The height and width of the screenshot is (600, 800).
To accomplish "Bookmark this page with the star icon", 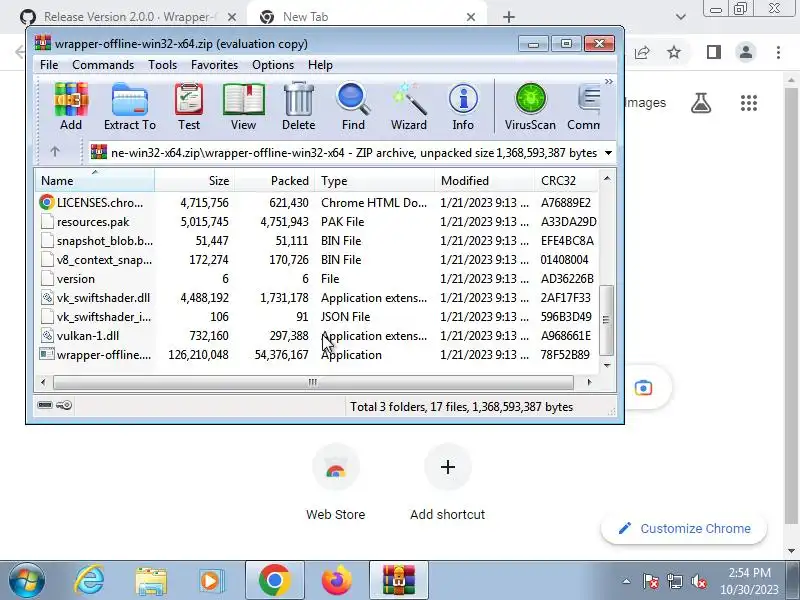I will pyautogui.click(x=674, y=52).
